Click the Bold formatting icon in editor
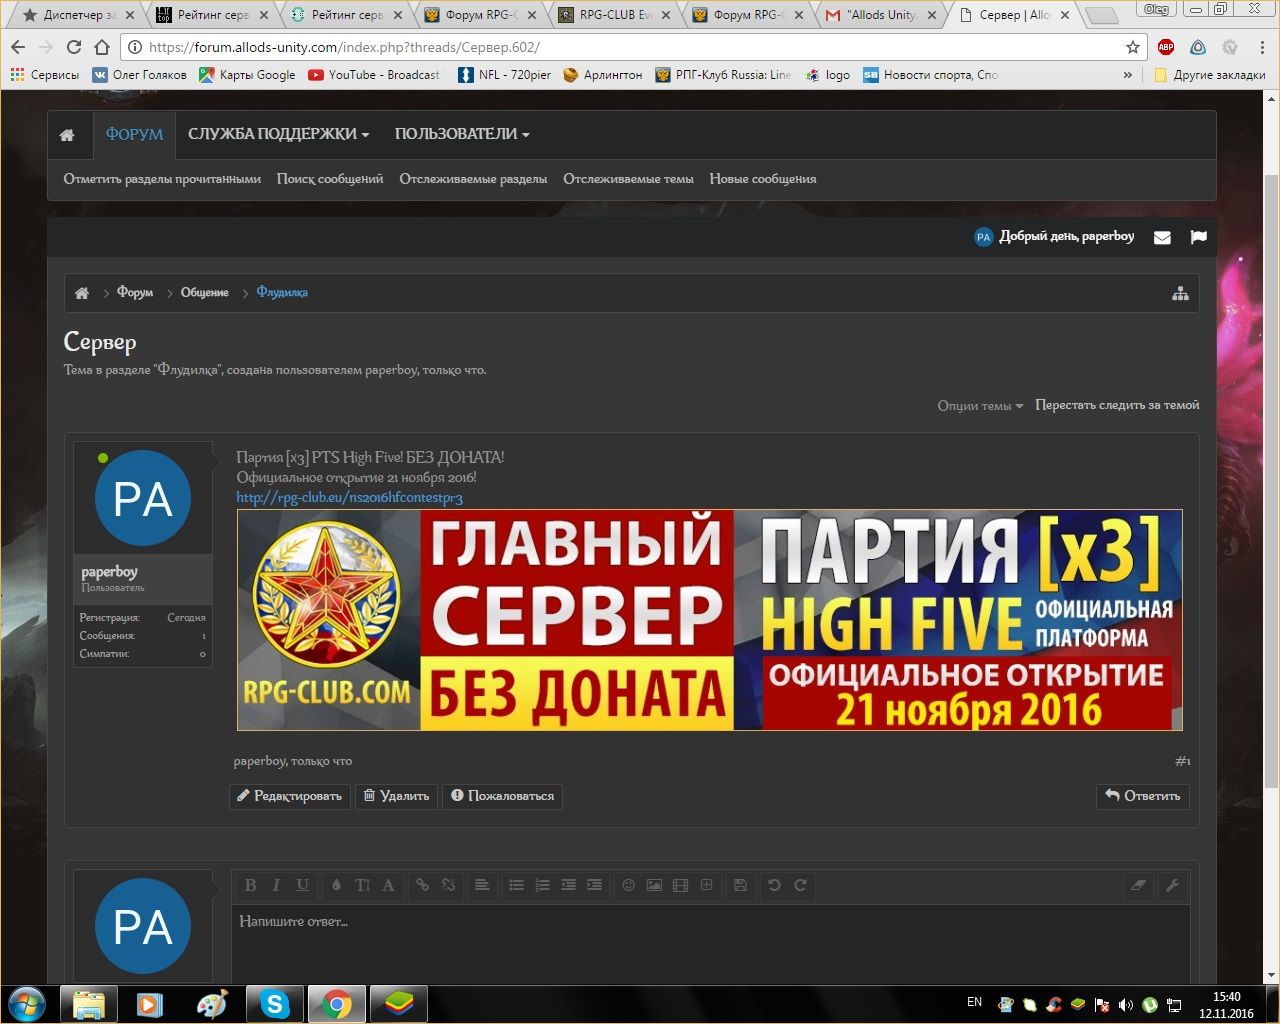 coord(251,885)
